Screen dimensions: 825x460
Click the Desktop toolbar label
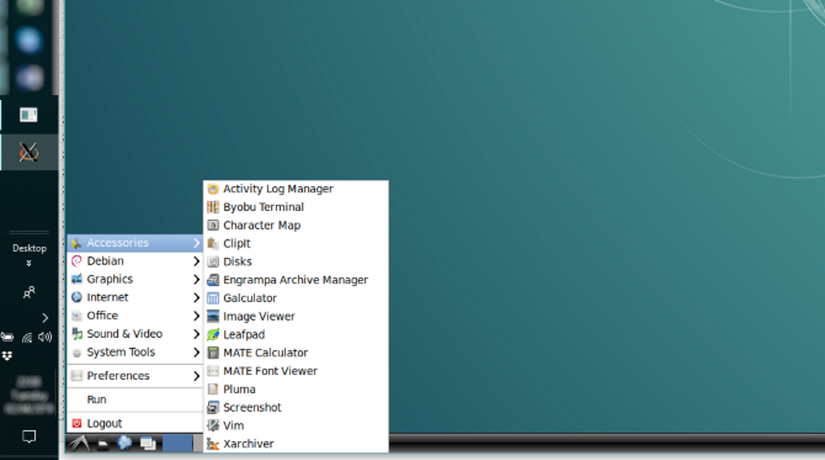click(29, 248)
